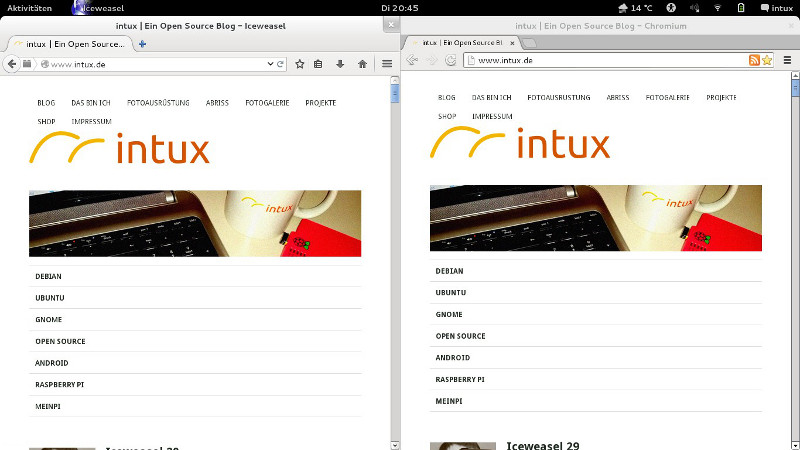Select the intux tab in Iceweasel

point(69,44)
